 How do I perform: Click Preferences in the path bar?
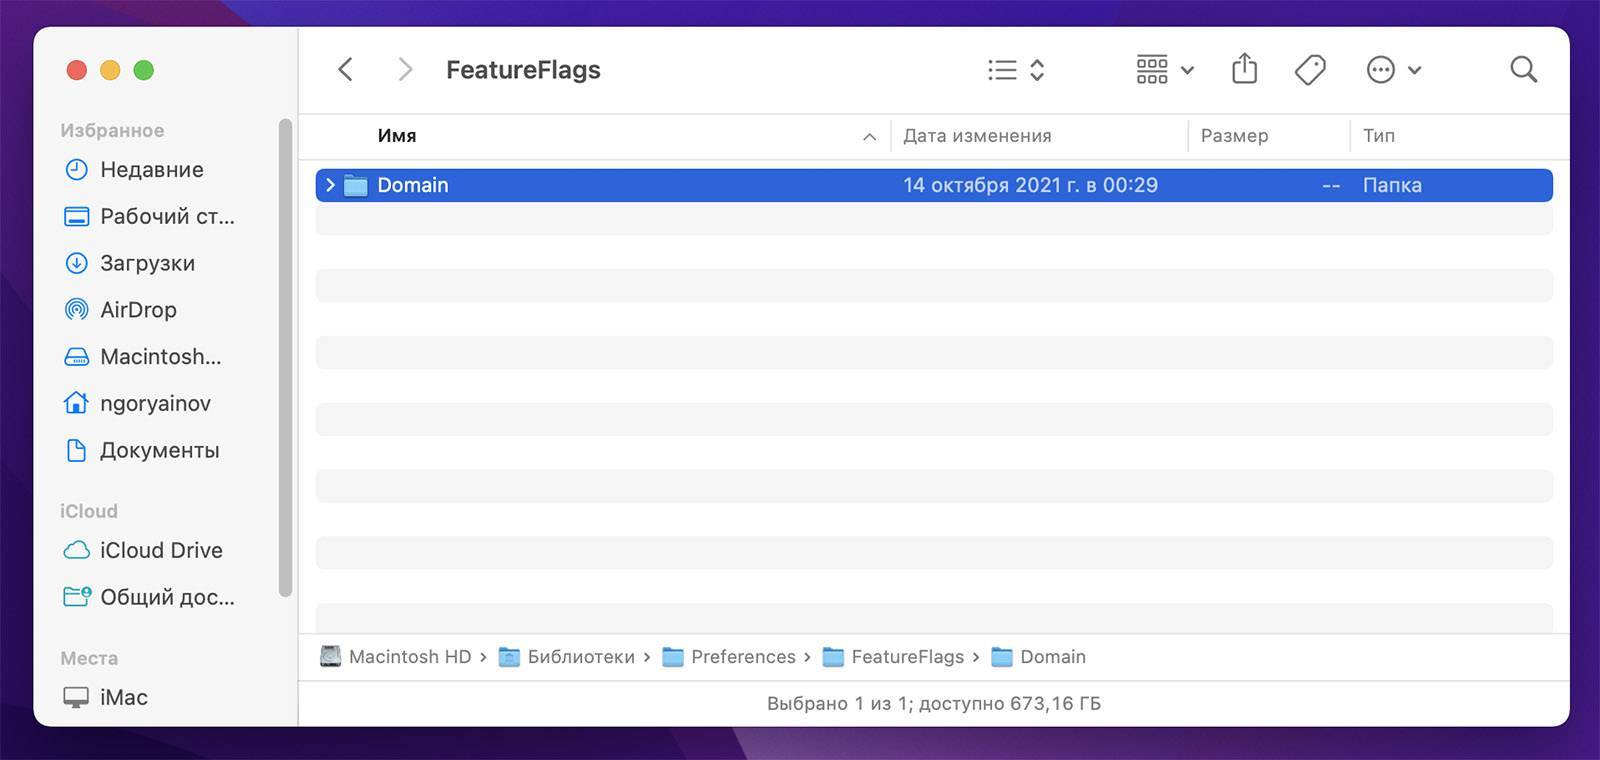[x=742, y=657]
